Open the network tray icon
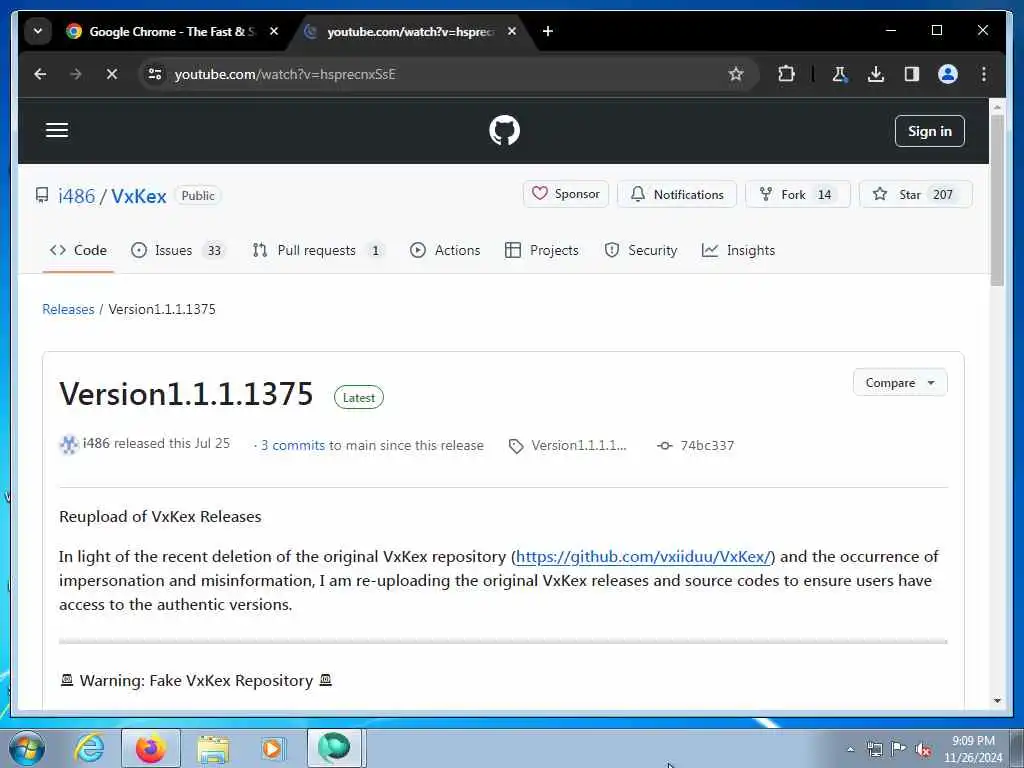Image resolution: width=1024 pixels, height=768 pixels. click(874, 749)
